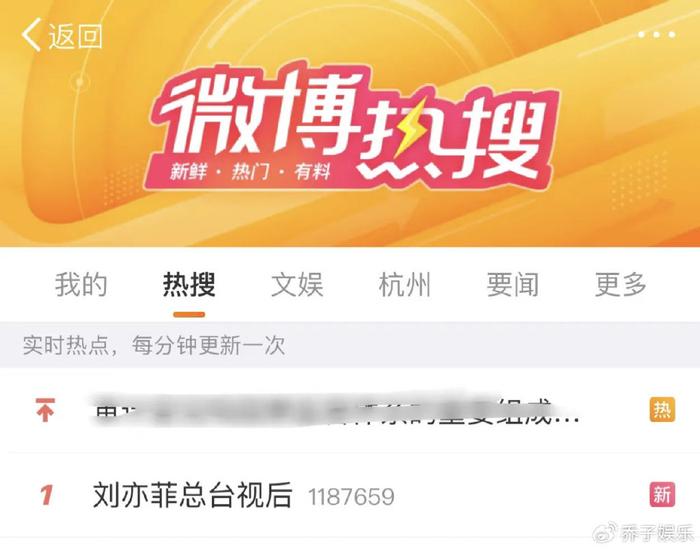
Task: Switch to the 我的 tab
Action: [81, 284]
